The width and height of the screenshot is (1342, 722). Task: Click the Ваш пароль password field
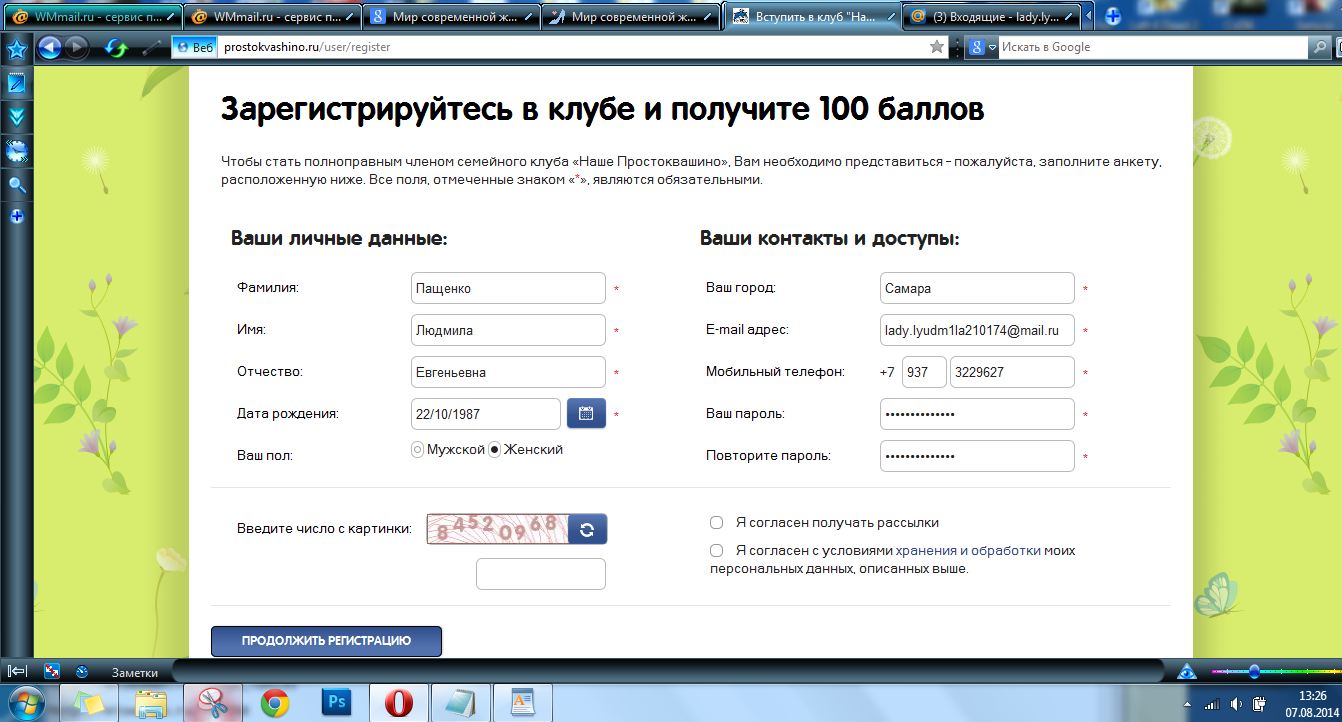click(977, 414)
